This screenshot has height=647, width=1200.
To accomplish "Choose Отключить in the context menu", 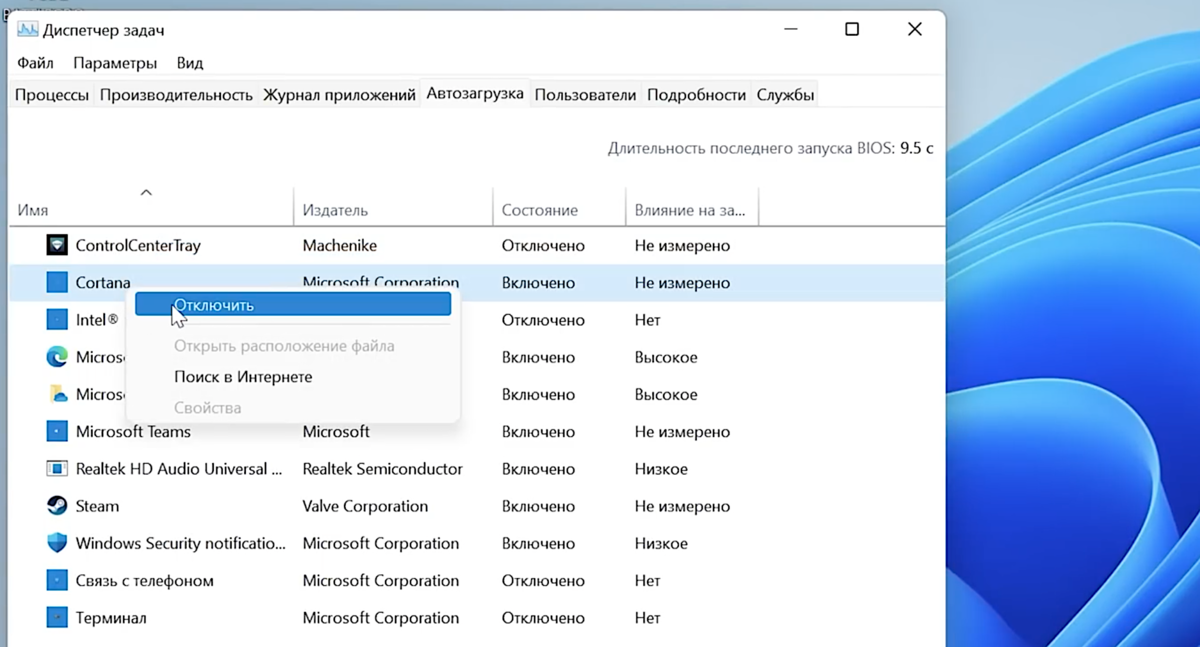I will tap(293, 305).
